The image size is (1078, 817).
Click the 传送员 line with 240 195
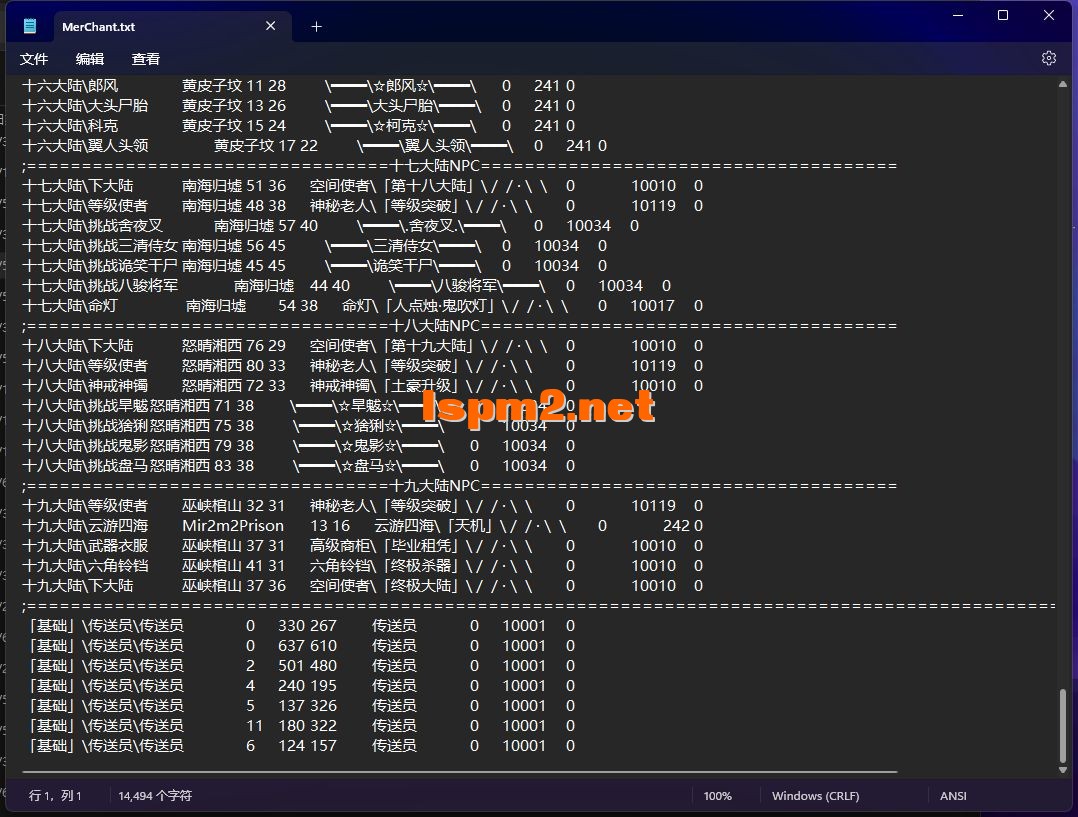pos(301,686)
